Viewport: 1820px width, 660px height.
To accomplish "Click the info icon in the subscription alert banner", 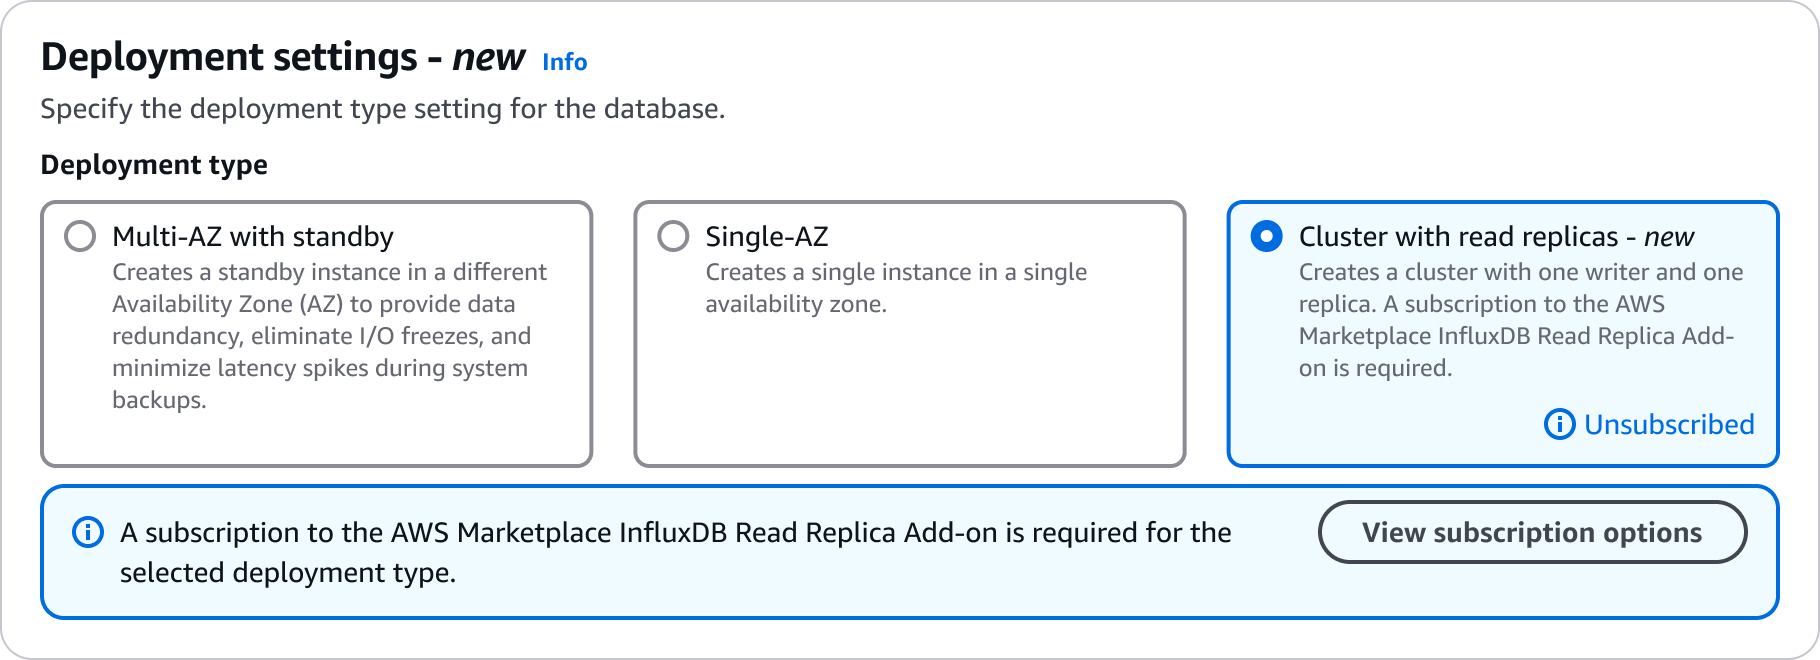I will pos(88,532).
